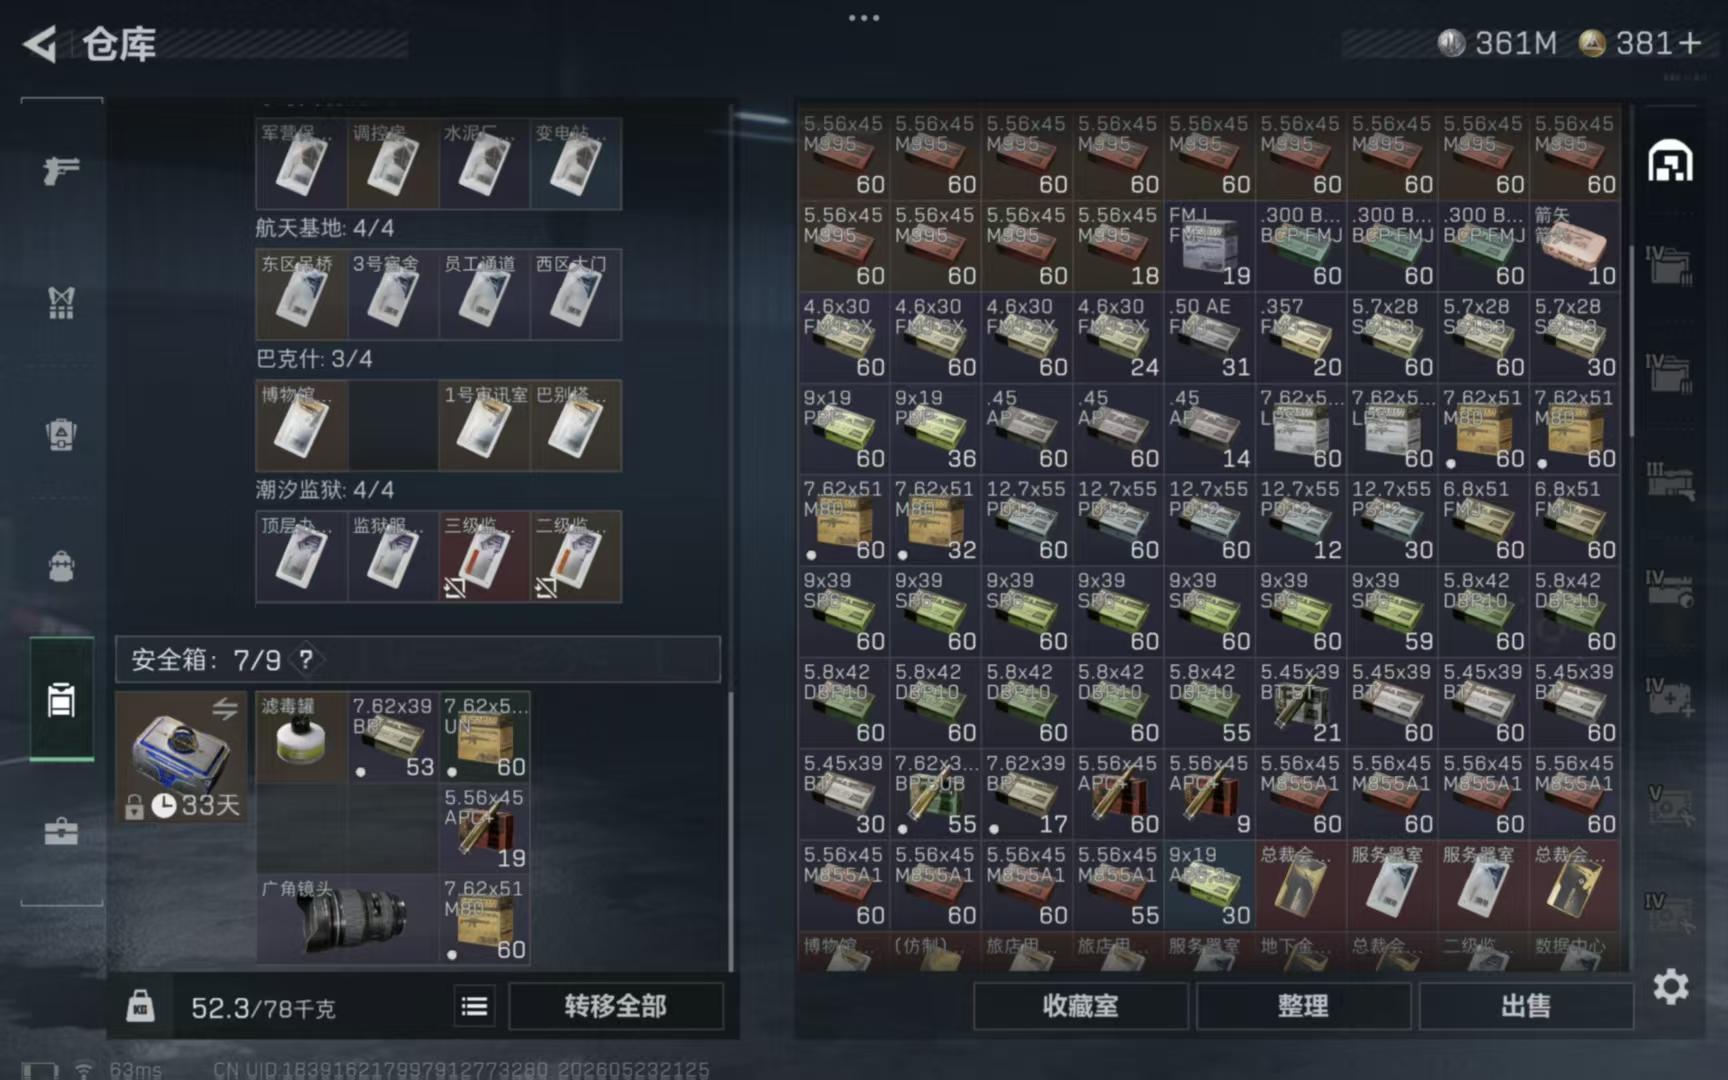Click the 航天基地: 4/4 label
Image resolution: width=1728 pixels, height=1080 pixels.
[x=324, y=228]
